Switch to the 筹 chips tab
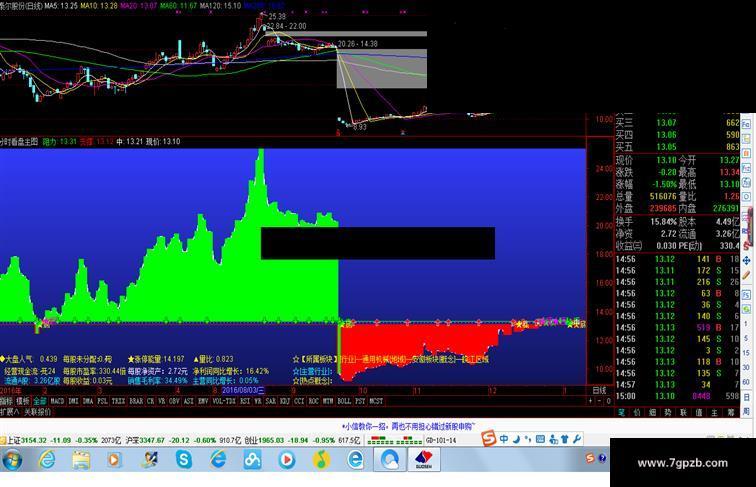The height and width of the screenshot is (487, 756). click(x=731, y=413)
